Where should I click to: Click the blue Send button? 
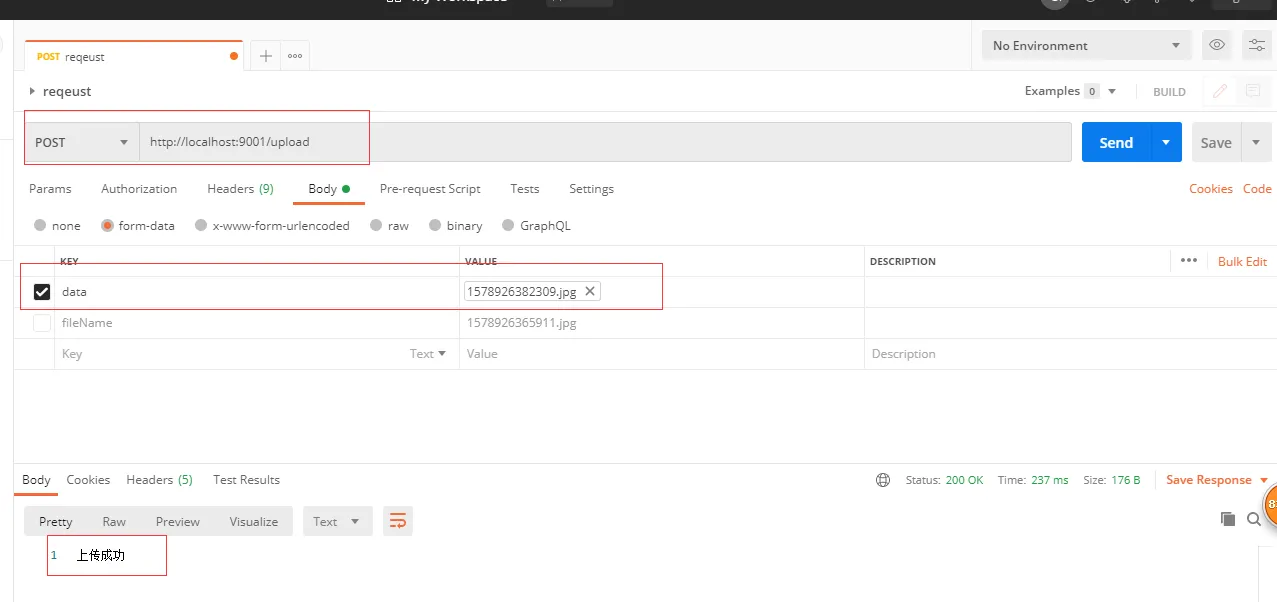click(x=1115, y=142)
